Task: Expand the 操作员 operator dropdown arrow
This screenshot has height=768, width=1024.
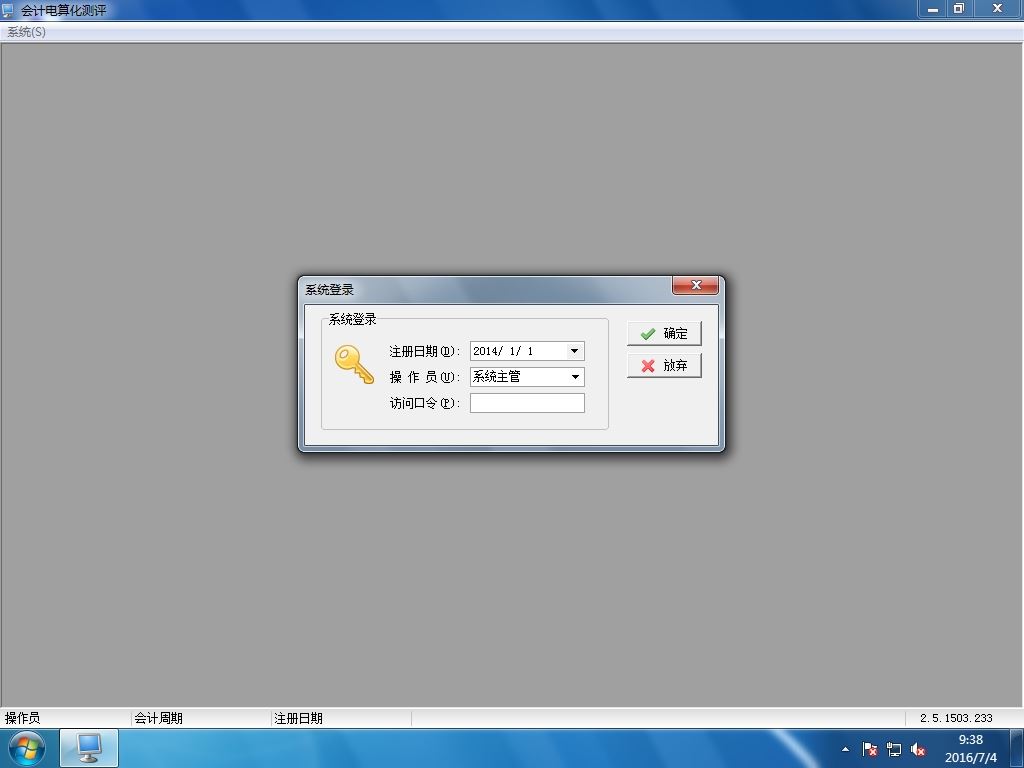Action: click(x=575, y=377)
